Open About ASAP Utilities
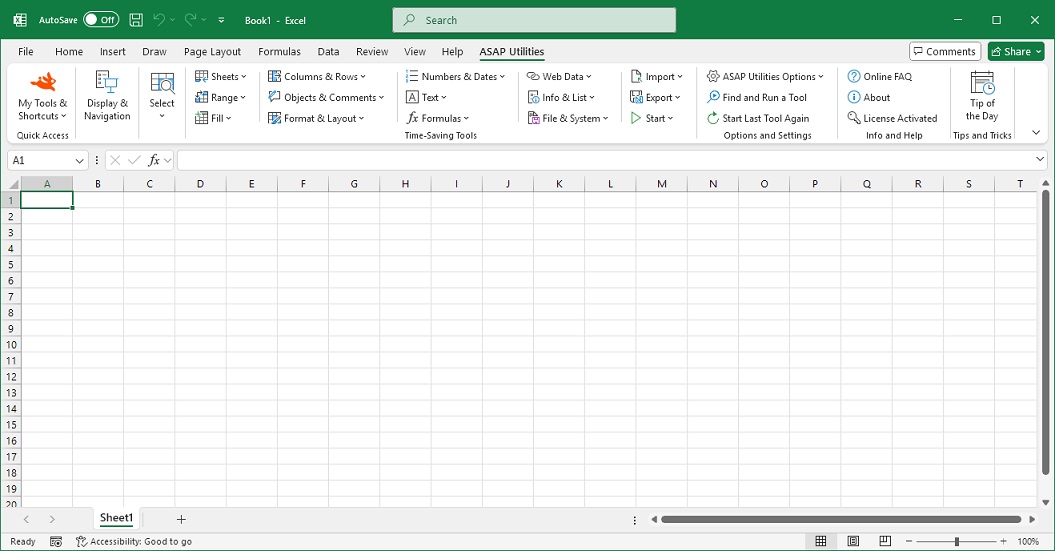The height and width of the screenshot is (551, 1055). [x=869, y=98]
